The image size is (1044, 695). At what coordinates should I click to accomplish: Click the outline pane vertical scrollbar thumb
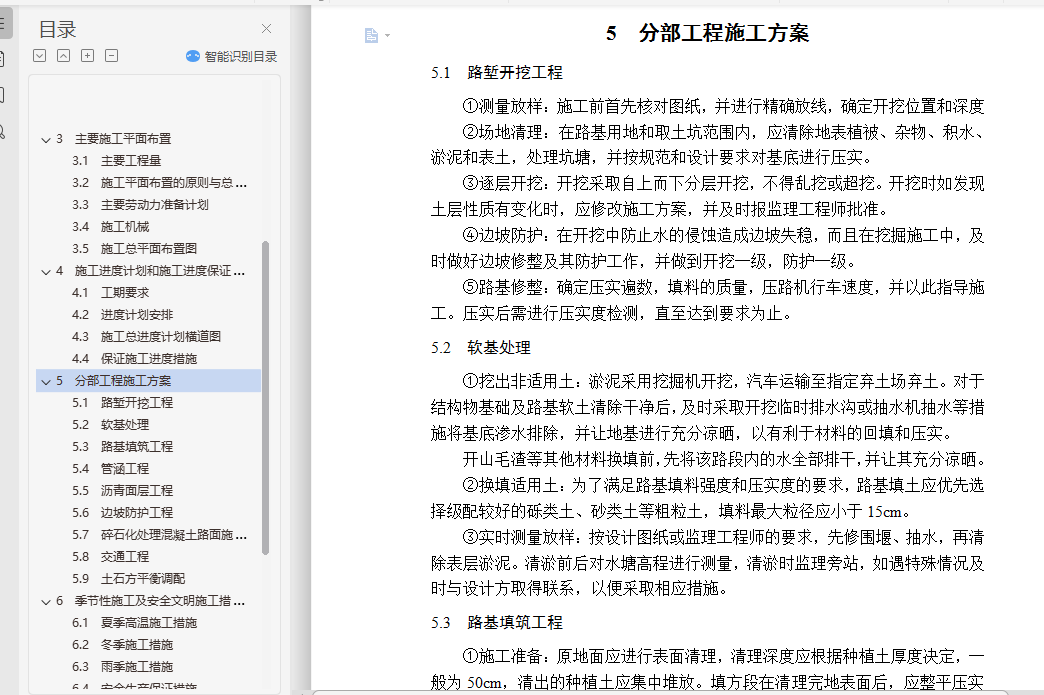266,397
